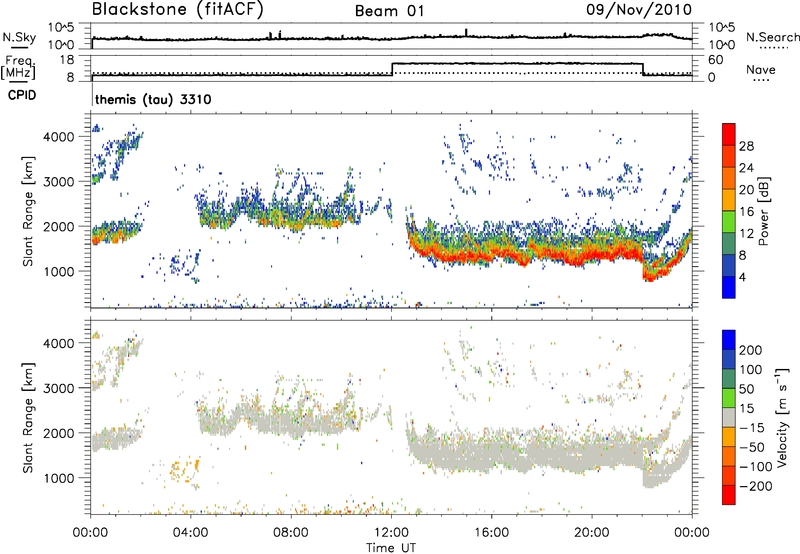This screenshot has width=800, height=554.
Task: Click the "16:00" time tick label
Action: [x=491, y=533]
